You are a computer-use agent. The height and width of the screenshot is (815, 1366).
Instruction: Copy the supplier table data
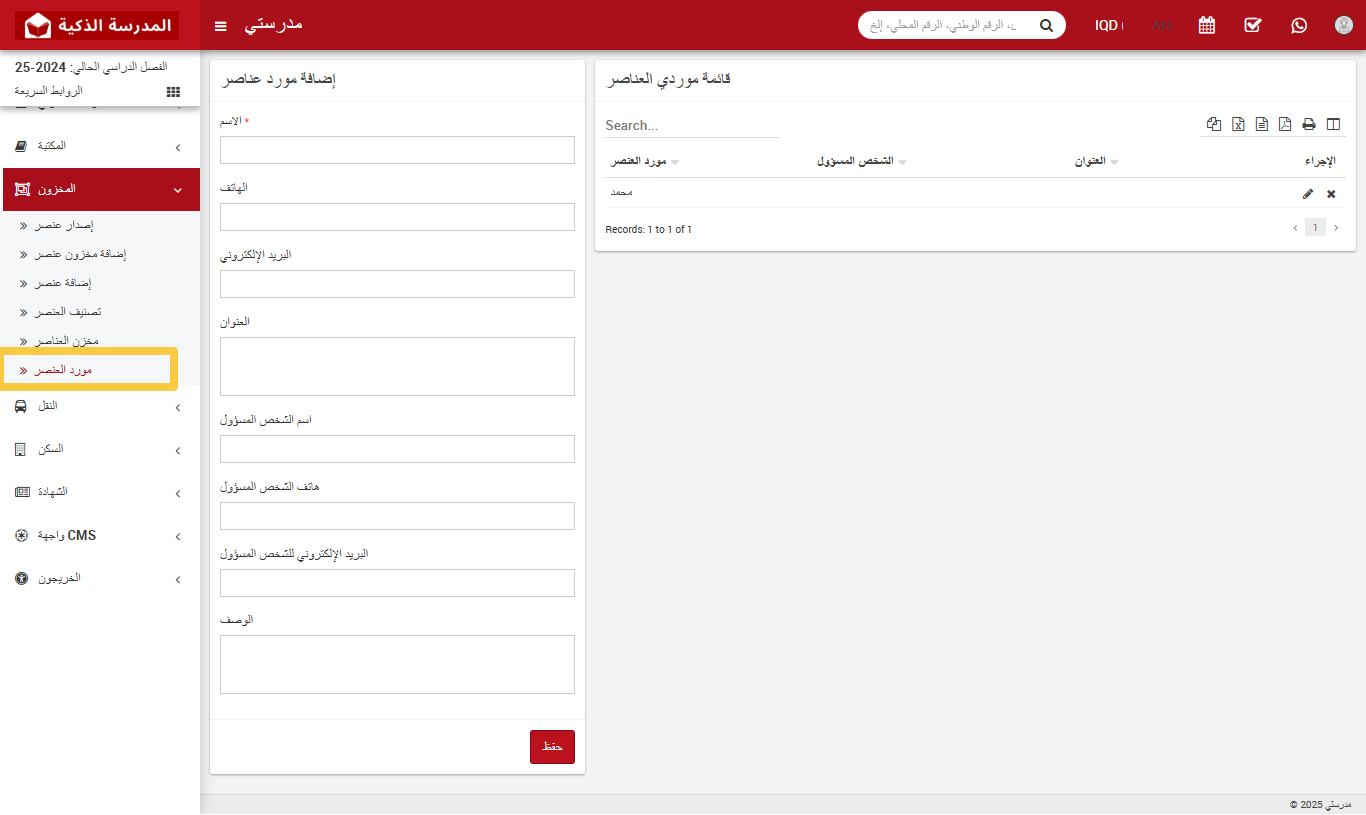1214,123
